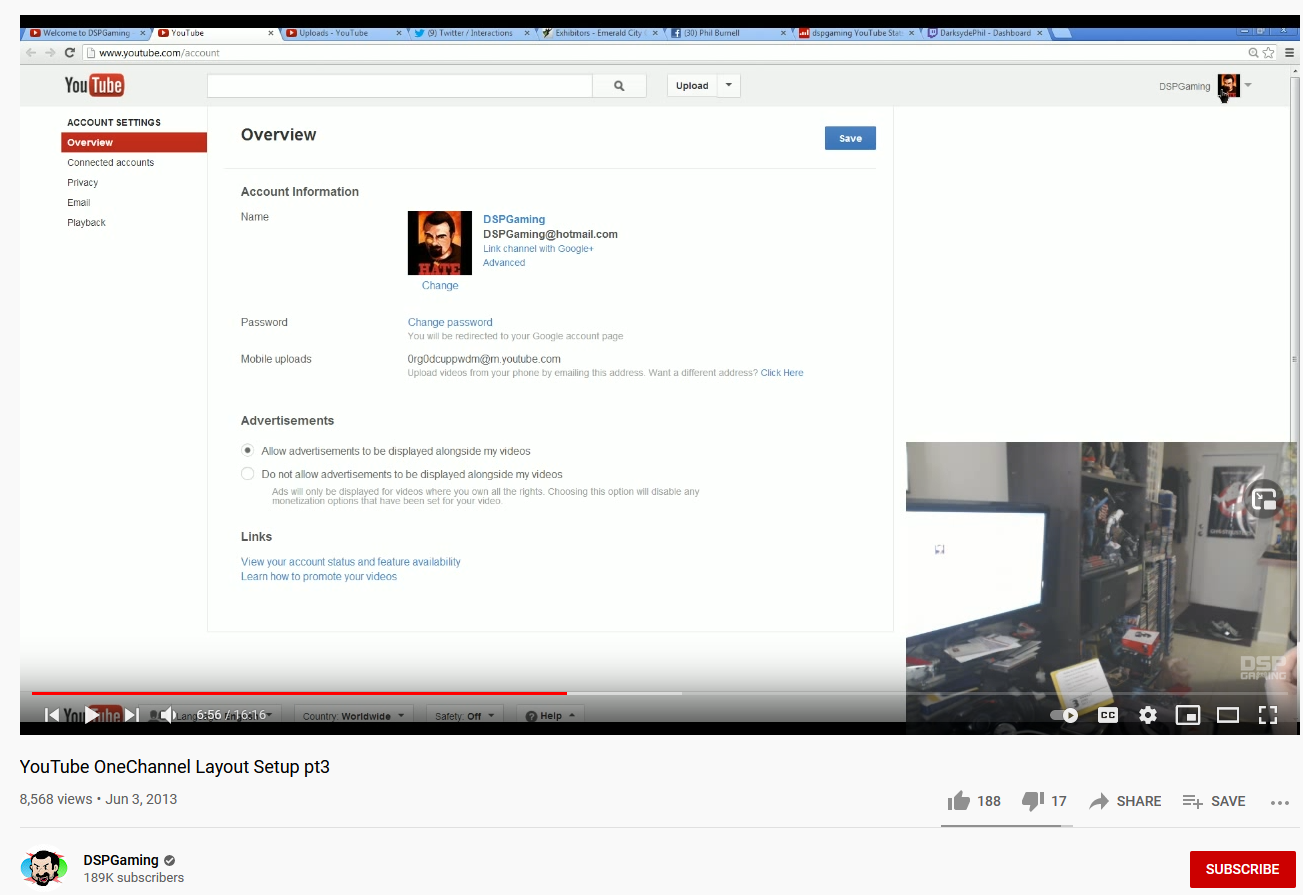Open the three-dot more actions menu
Screen dimensions: 1303x895
(1280, 802)
